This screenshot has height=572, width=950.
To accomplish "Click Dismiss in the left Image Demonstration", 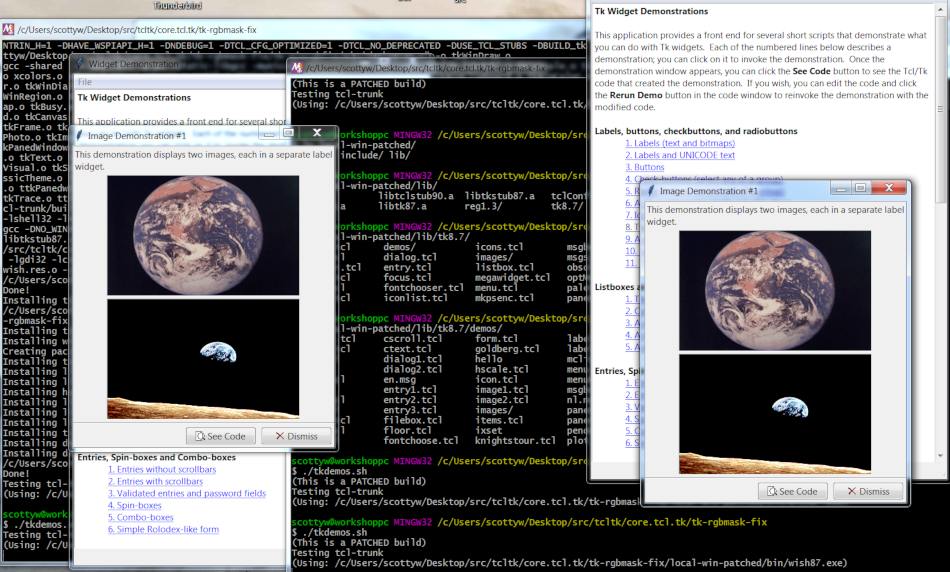I will [296, 436].
